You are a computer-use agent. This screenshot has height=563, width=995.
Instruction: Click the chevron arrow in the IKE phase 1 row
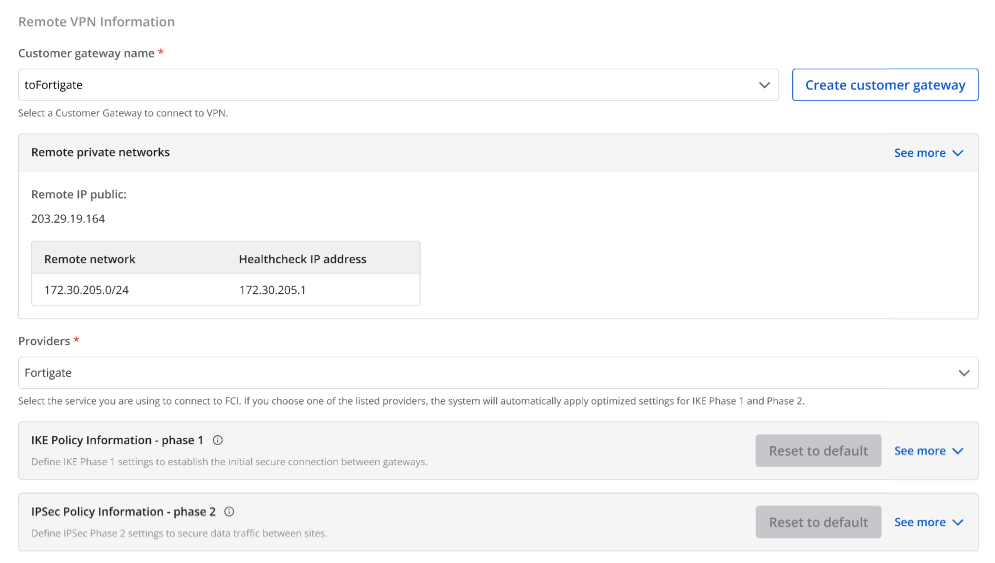click(x=957, y=451)
